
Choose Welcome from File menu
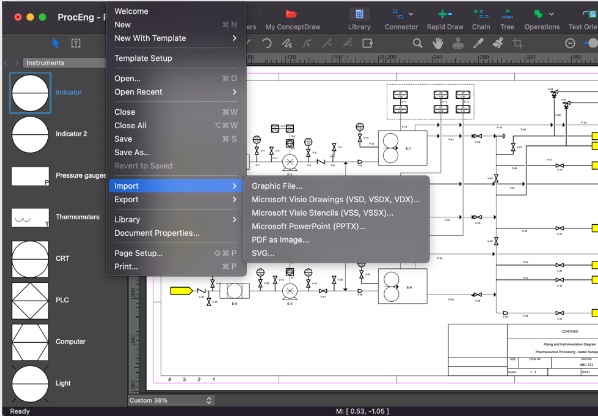point(176,11)
